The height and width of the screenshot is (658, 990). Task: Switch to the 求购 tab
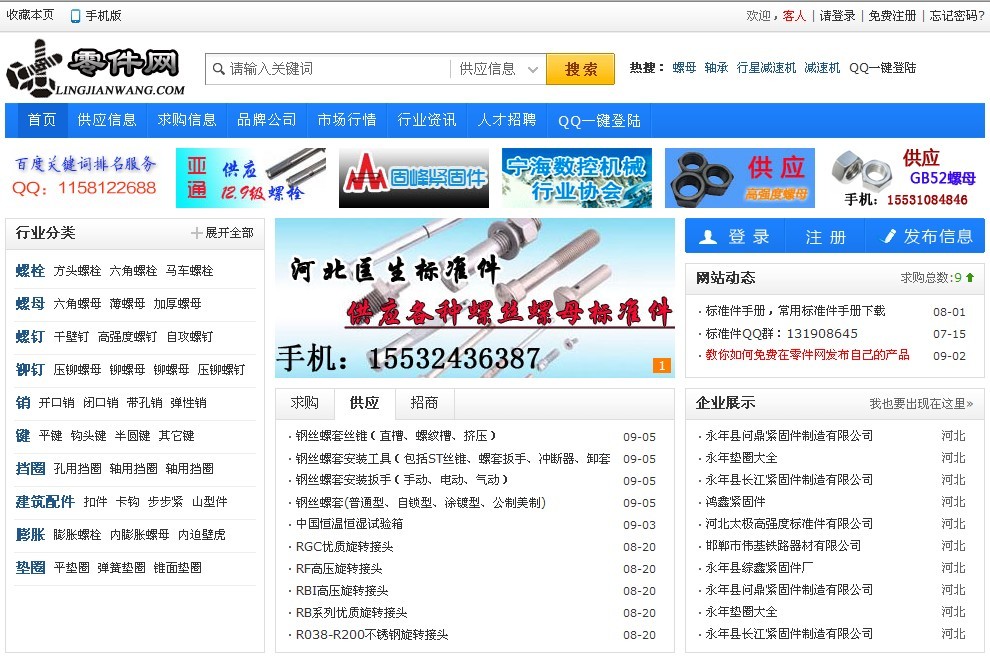point(305,403)
